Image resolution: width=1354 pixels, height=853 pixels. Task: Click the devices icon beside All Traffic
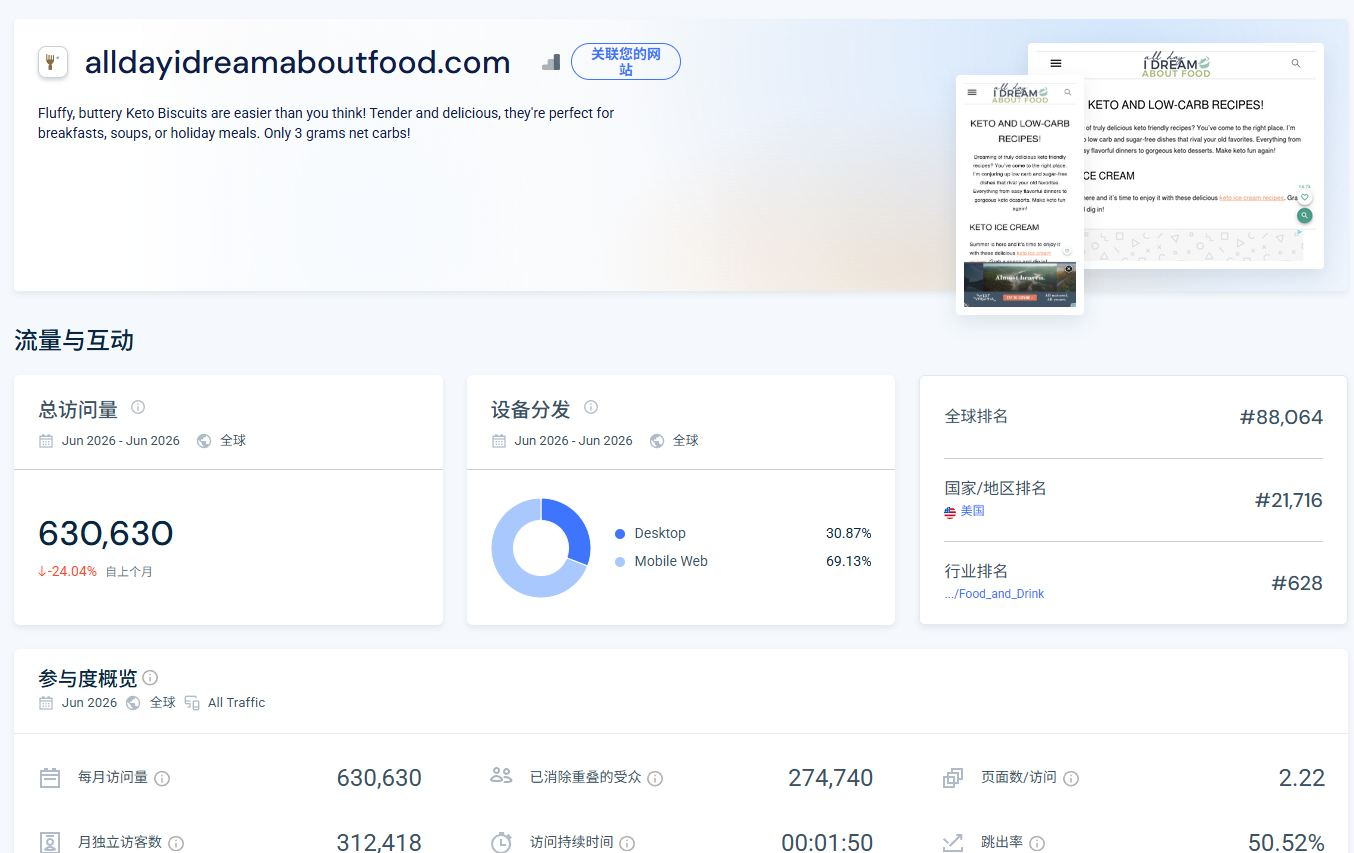192,703
